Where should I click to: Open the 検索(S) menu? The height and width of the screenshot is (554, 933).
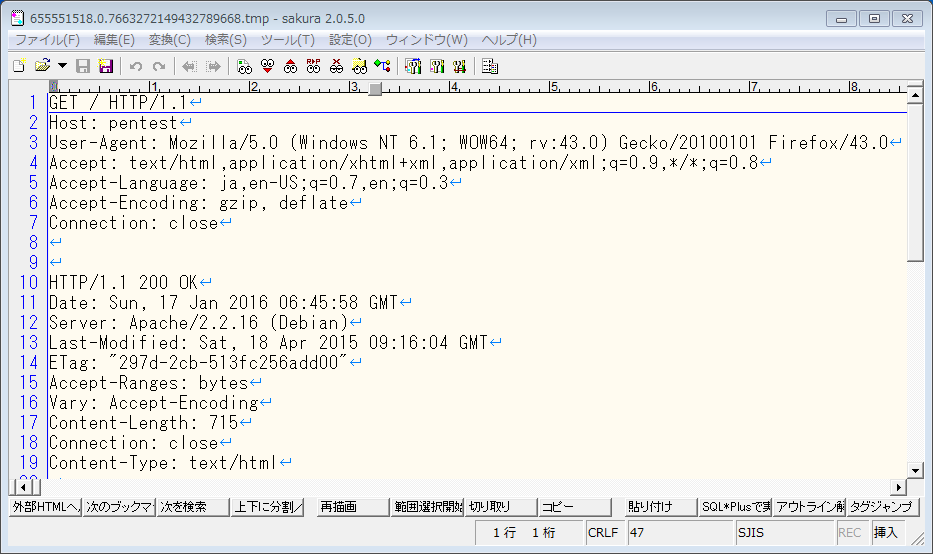225,40
